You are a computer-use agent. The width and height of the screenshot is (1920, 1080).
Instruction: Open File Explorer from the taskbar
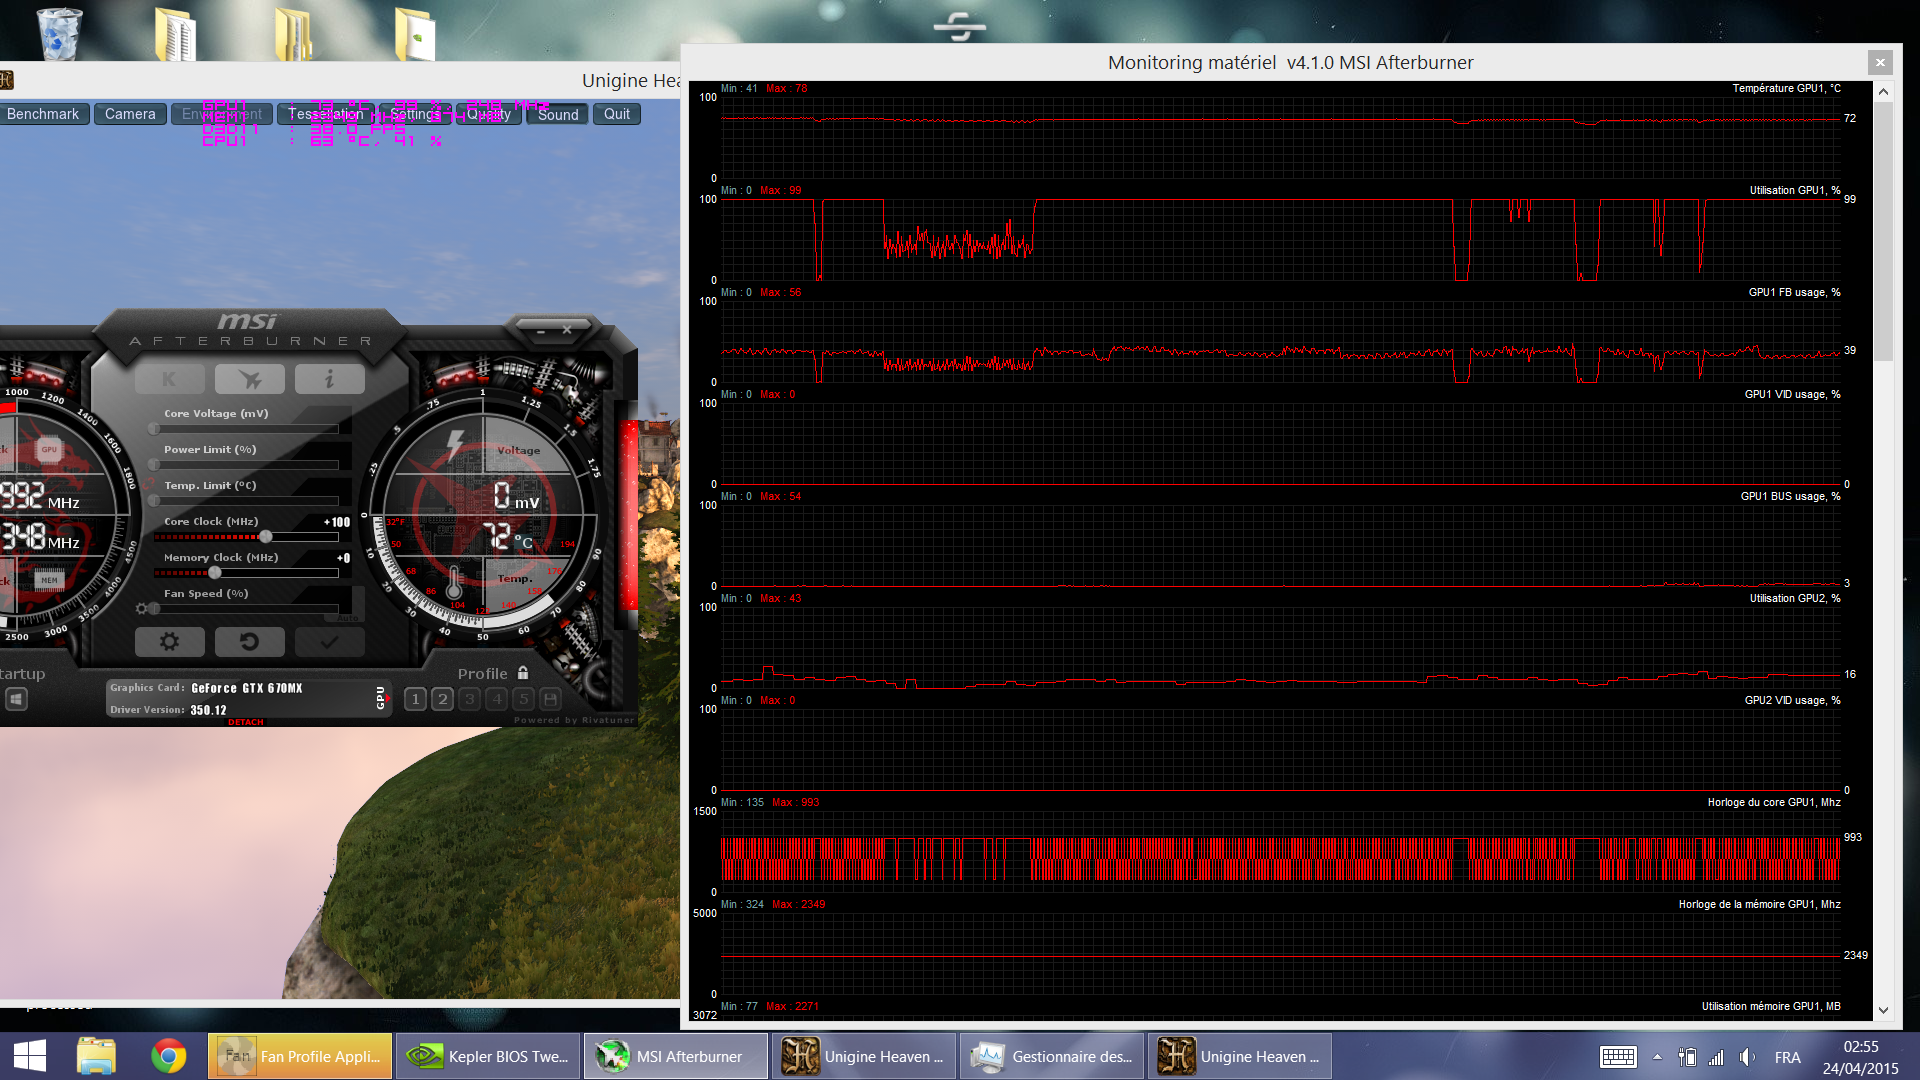[96, 1056]
